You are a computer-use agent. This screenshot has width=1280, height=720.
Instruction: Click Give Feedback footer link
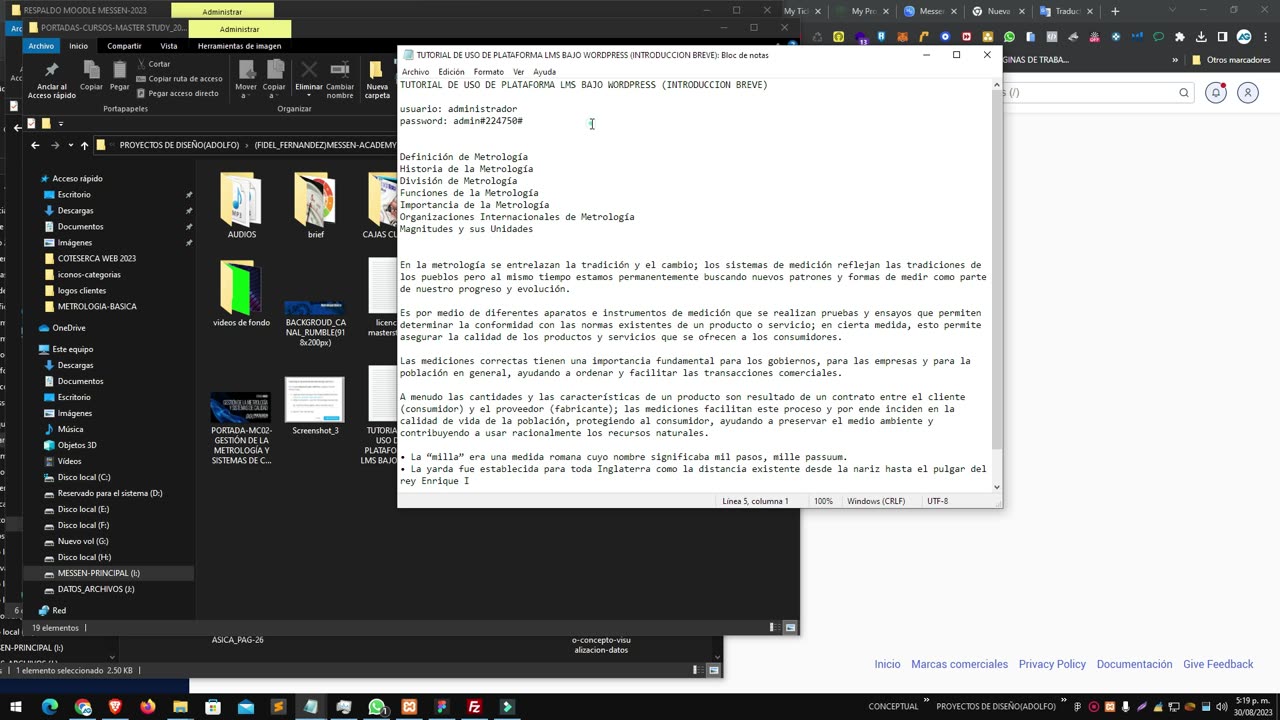click(1218, 664)
